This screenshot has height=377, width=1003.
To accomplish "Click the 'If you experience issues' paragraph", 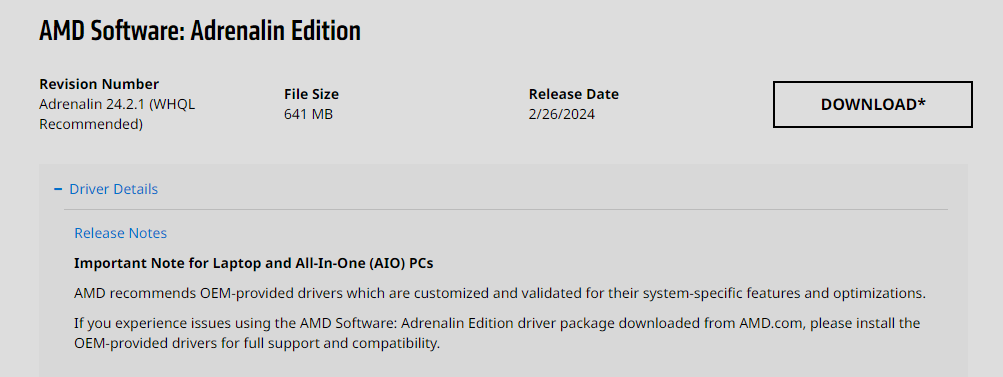I will point(497,333).
